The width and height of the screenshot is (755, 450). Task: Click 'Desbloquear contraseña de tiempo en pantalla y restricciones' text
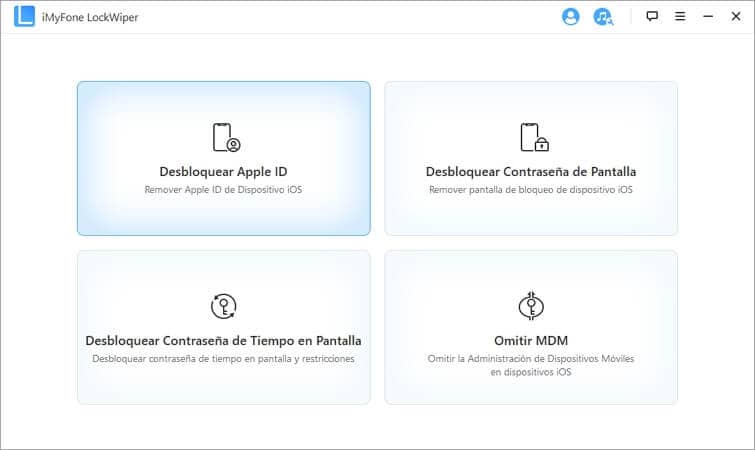pyautogui.click(x=223, y=359)
